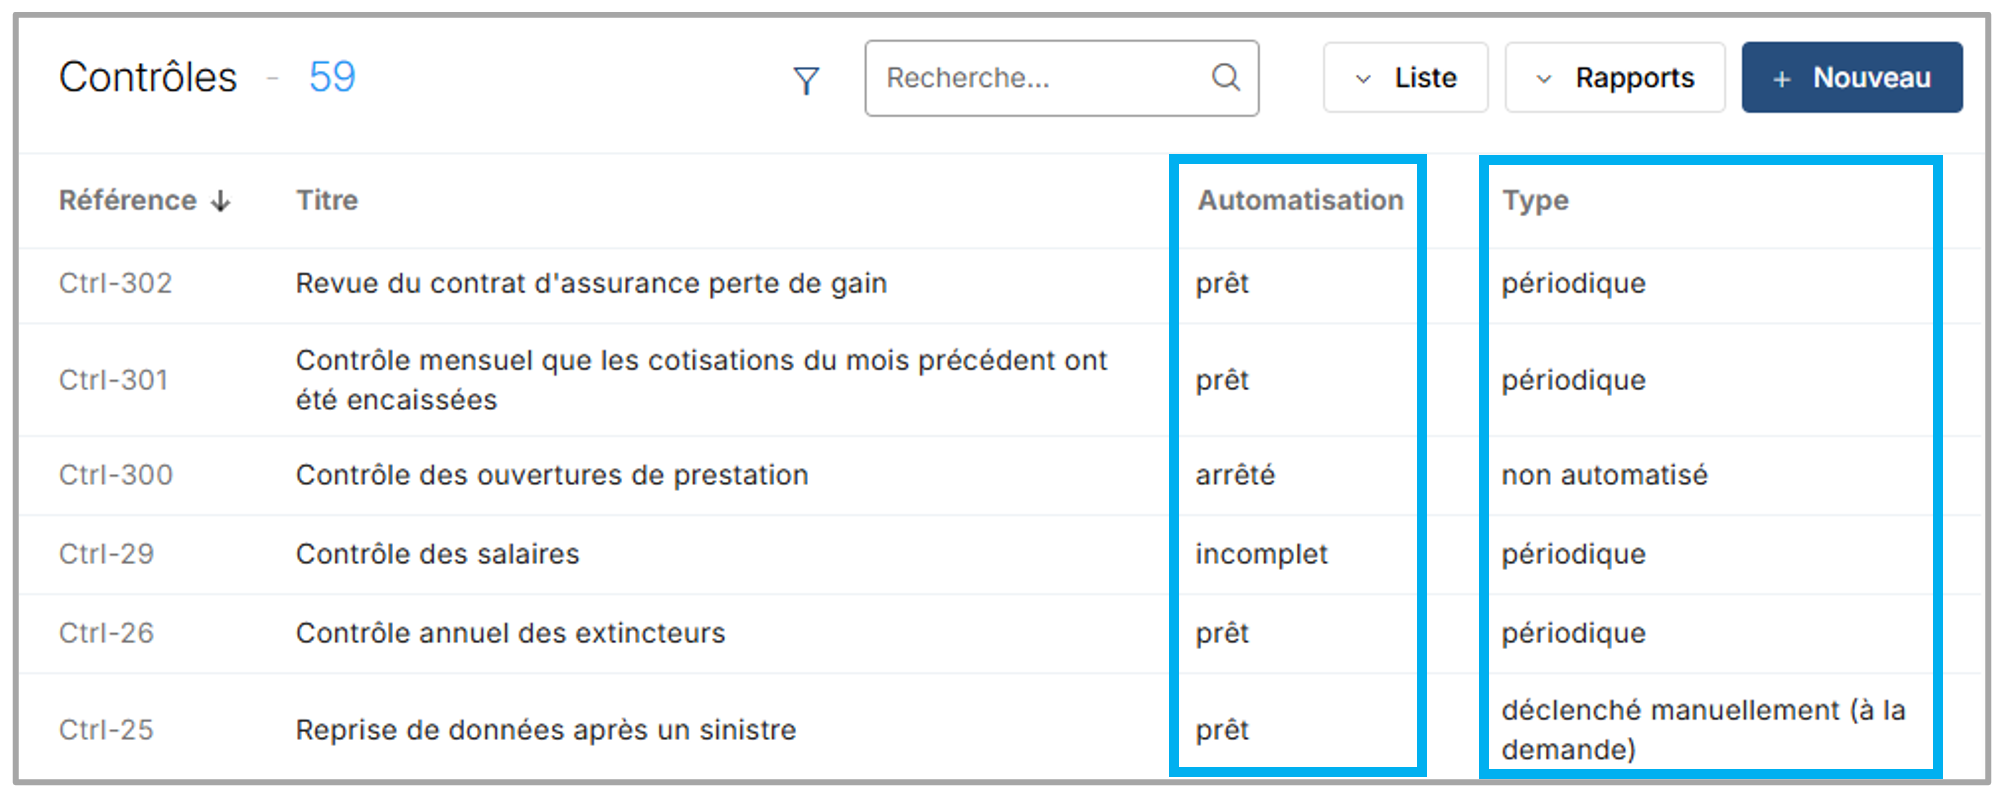Open Contrôle des salaires entry
2009x801 pixels.
[x=437, y=554]
